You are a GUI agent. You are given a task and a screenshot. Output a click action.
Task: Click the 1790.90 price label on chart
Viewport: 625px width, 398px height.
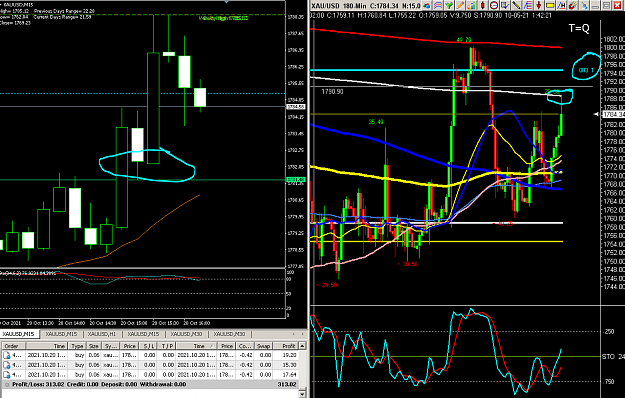(x=332, y=92)
